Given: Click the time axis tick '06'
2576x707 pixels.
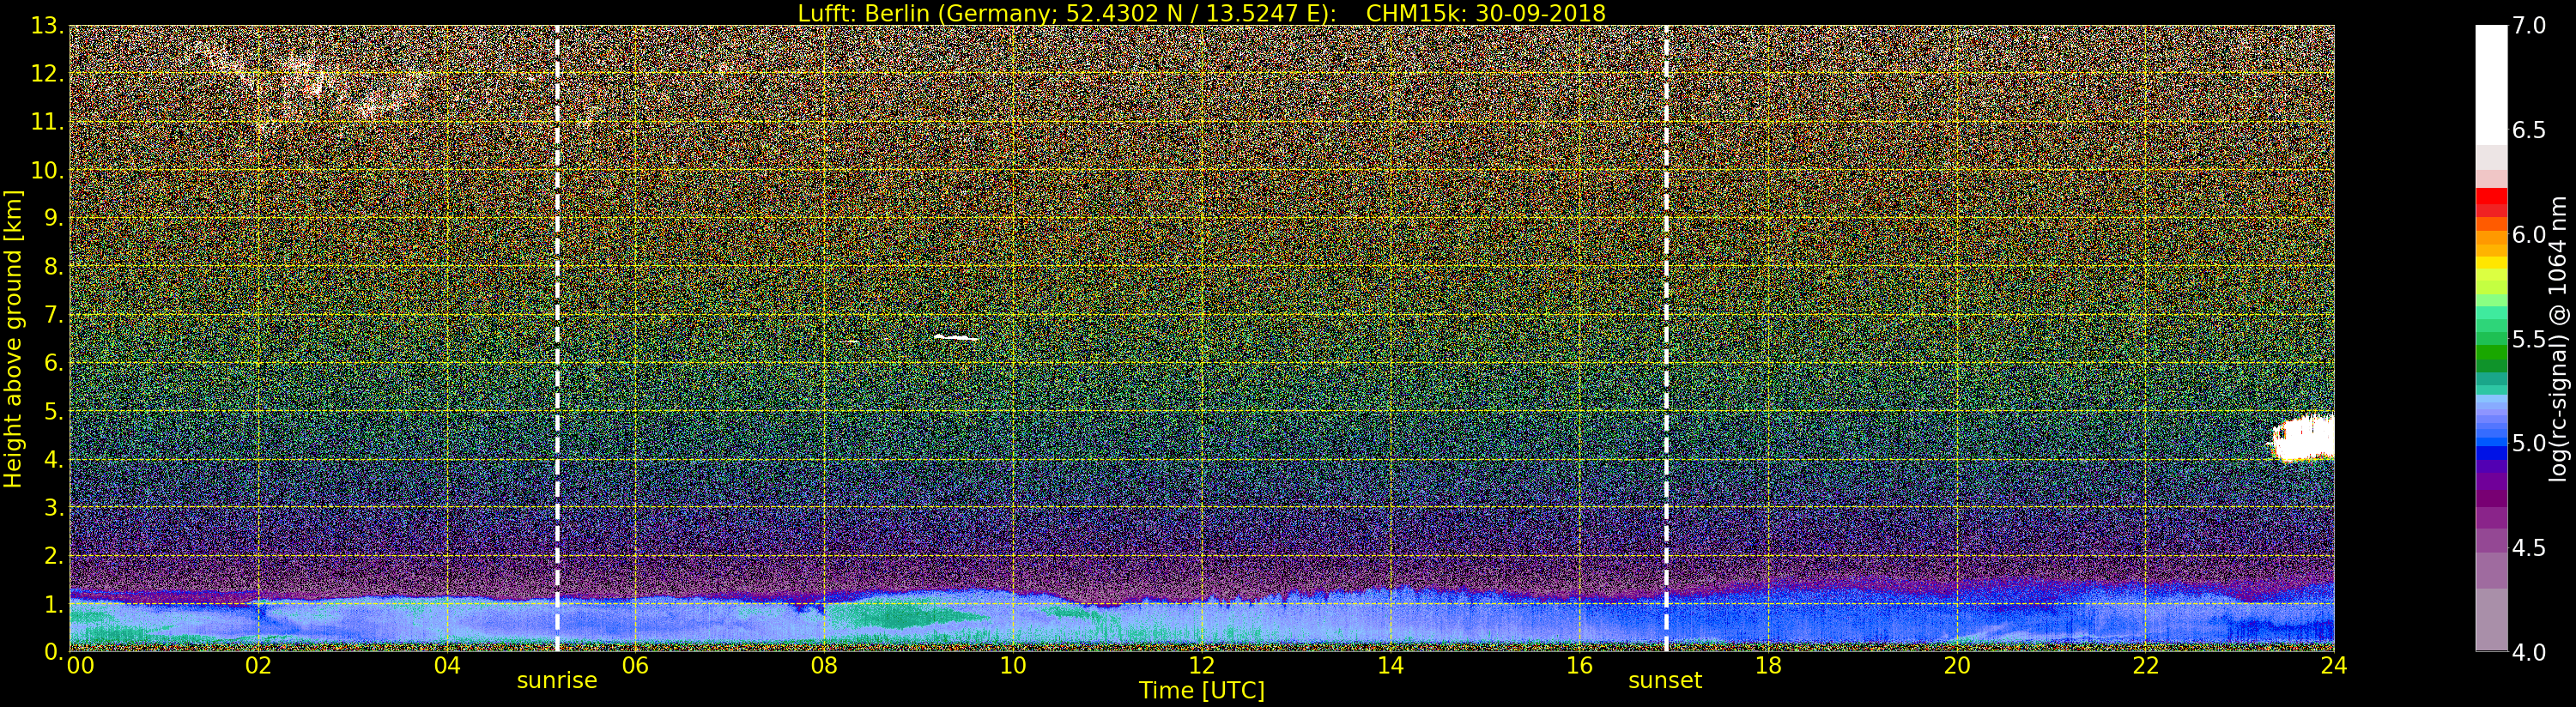Looking at the screenshot, I should (636, 665).
